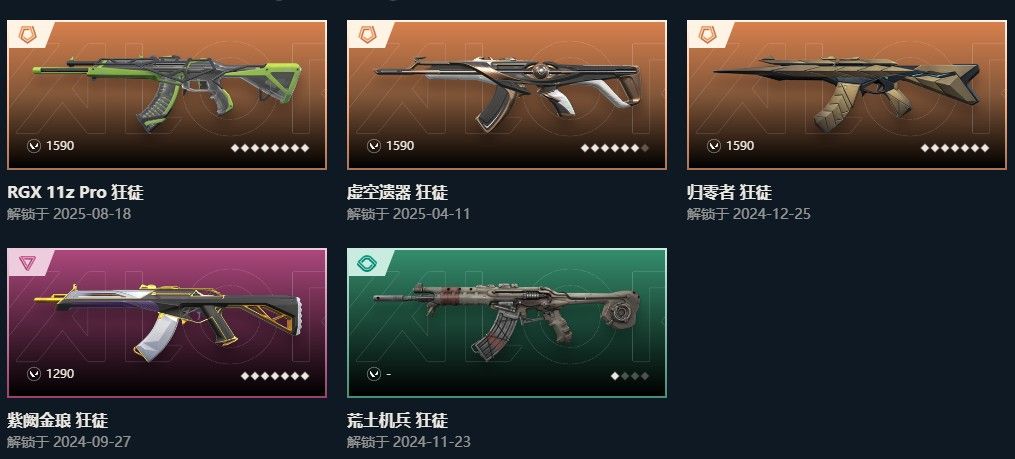Screen dimensions: 1015x459
Task: Click upgrade level diamonds on 虚空遗器 card
Action: [614, 148]
